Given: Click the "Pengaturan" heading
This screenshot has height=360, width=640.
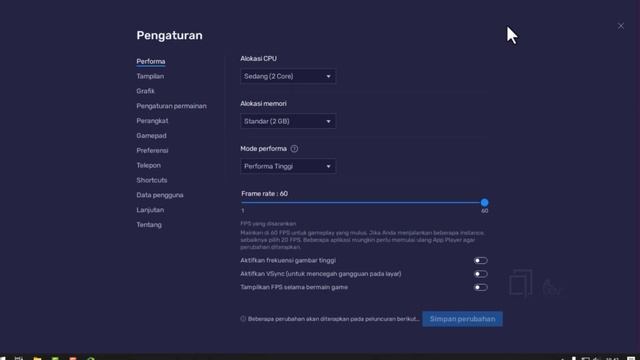Looking at the screenshot, I should 169,36.
